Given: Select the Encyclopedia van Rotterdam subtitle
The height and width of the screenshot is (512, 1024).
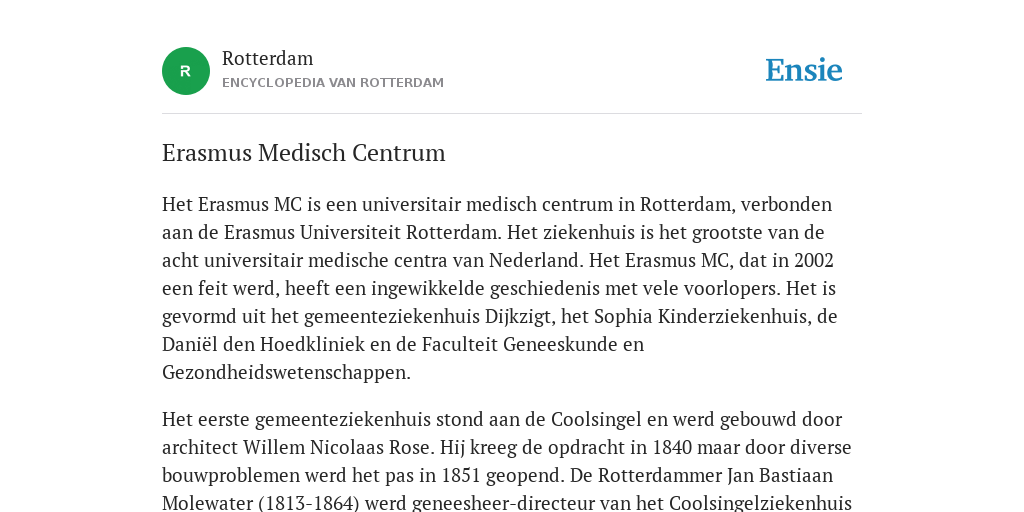Looking at the screenshot, I should coord(333,83).
